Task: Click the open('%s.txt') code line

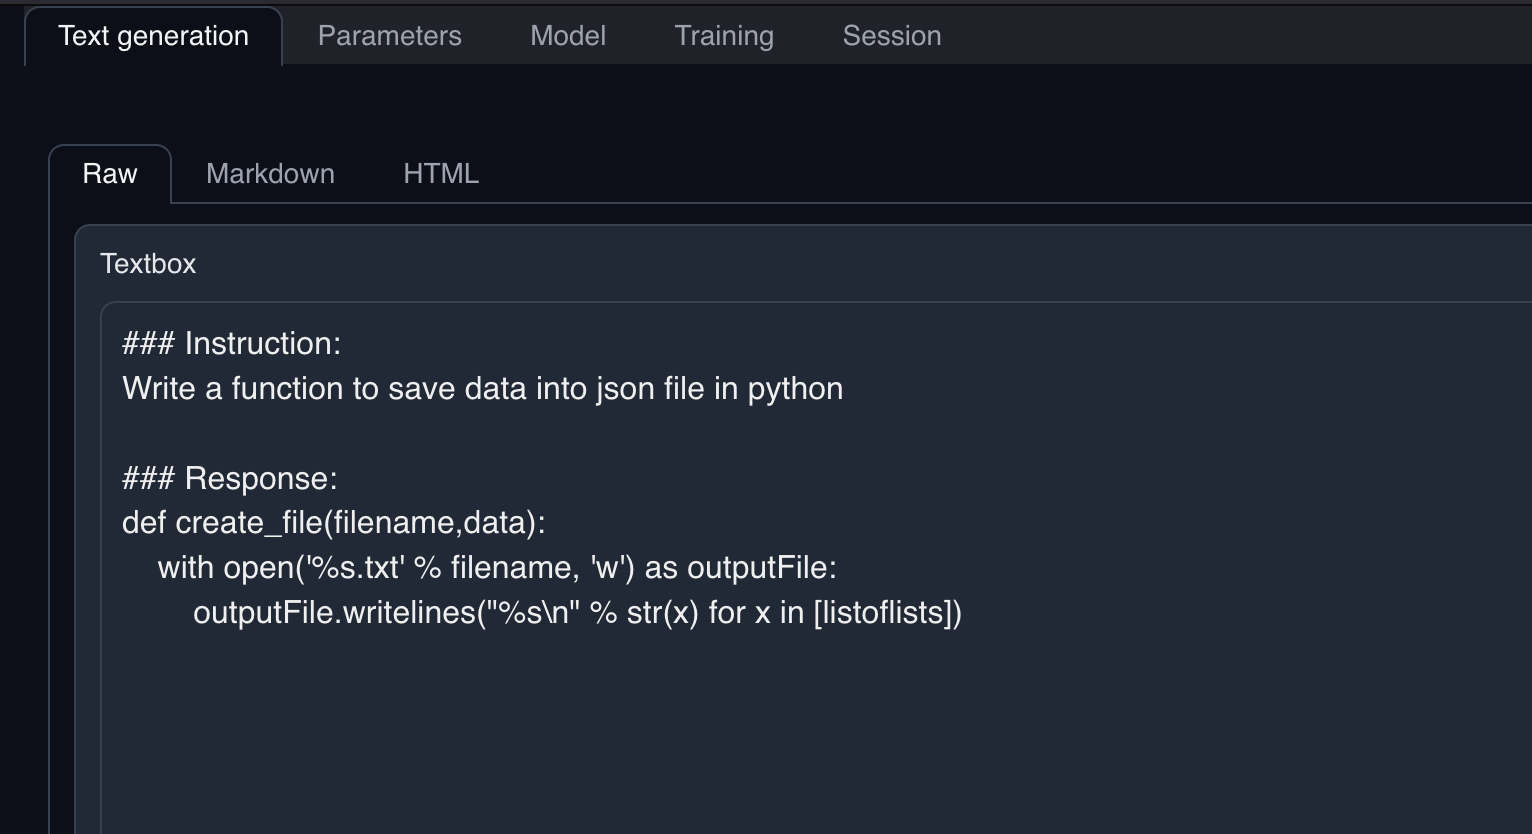Action: click(x=498, y=567)
